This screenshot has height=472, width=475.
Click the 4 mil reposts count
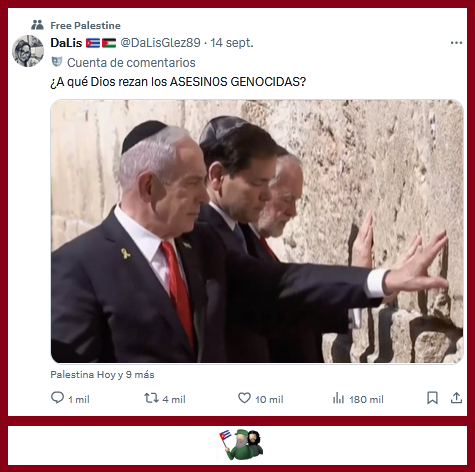[174, 399]
